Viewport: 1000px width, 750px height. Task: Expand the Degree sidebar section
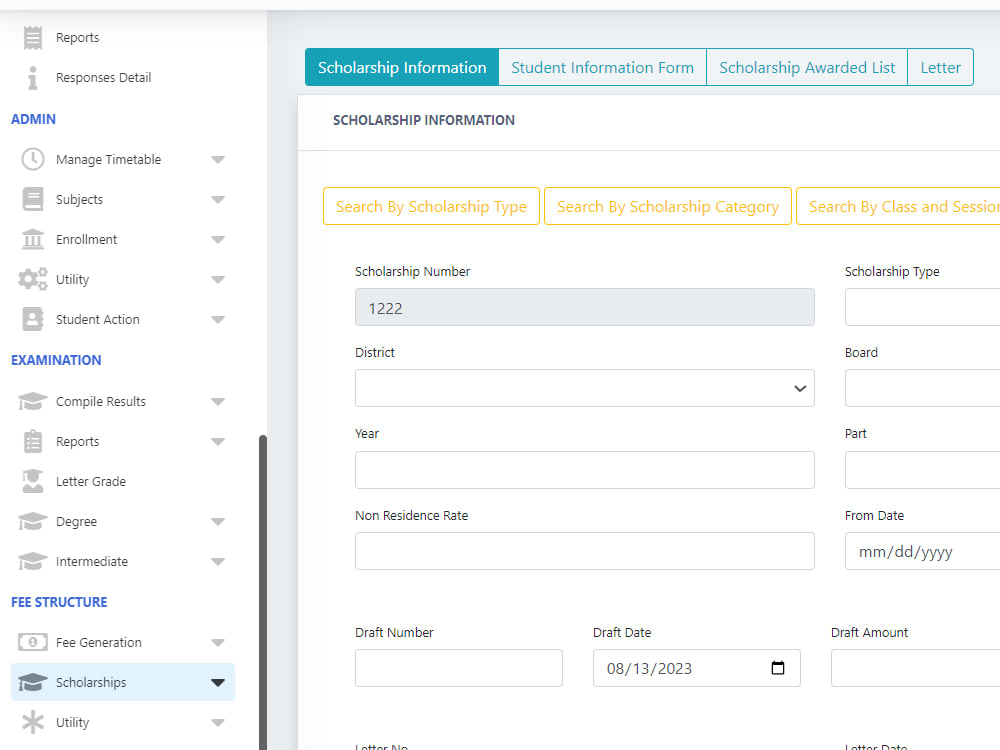click(218, 521)
